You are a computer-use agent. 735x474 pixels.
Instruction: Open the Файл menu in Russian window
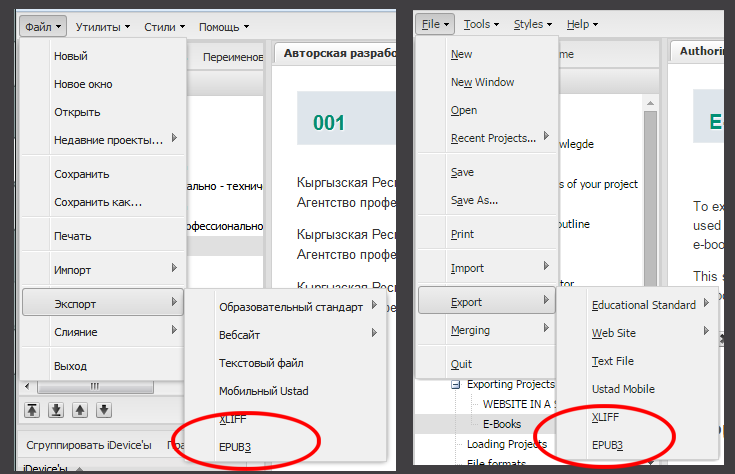pos(43,27)
